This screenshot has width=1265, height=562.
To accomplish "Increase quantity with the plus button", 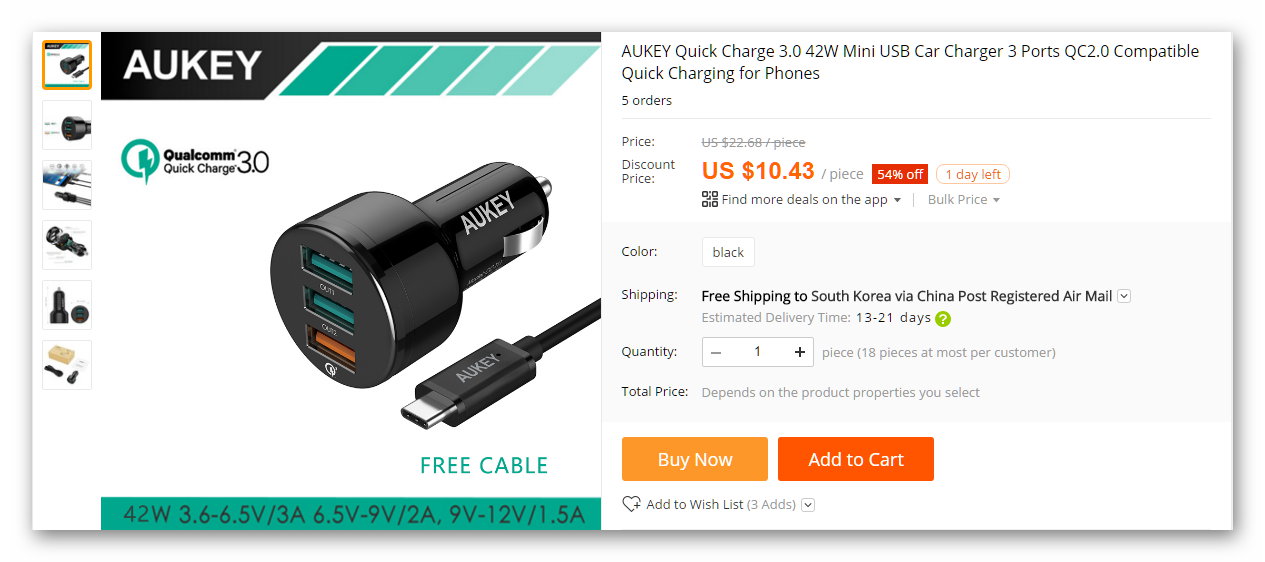I will [x=800, y=352].
